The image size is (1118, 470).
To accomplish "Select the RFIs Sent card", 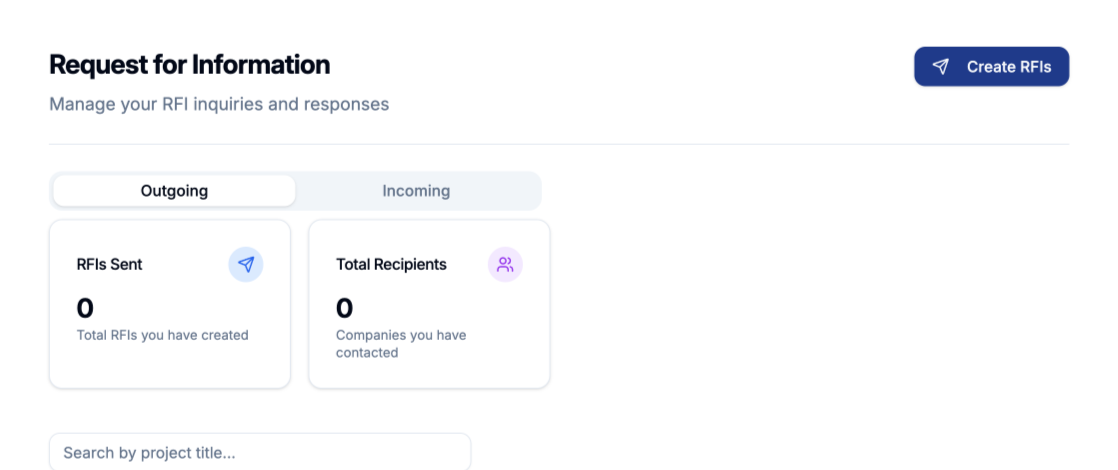I will click(x=170, y=304).
